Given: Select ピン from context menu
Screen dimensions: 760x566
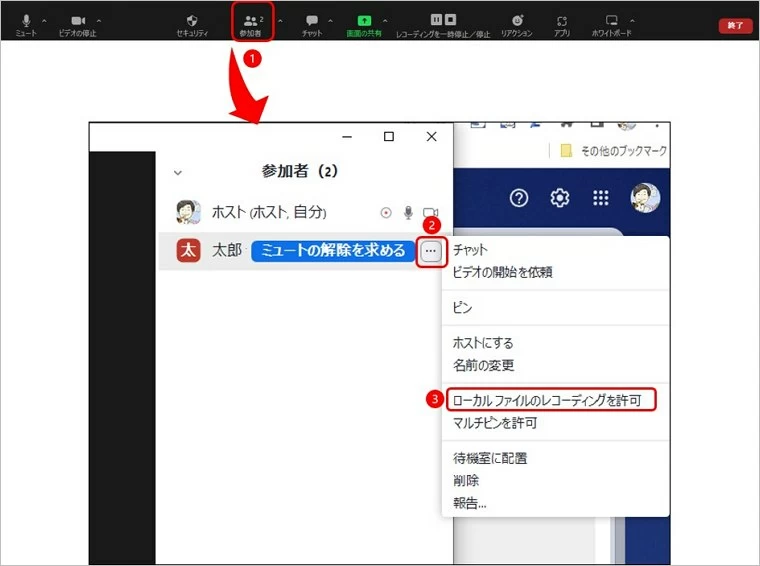Looking at the screenshot, I should [462, 307].
